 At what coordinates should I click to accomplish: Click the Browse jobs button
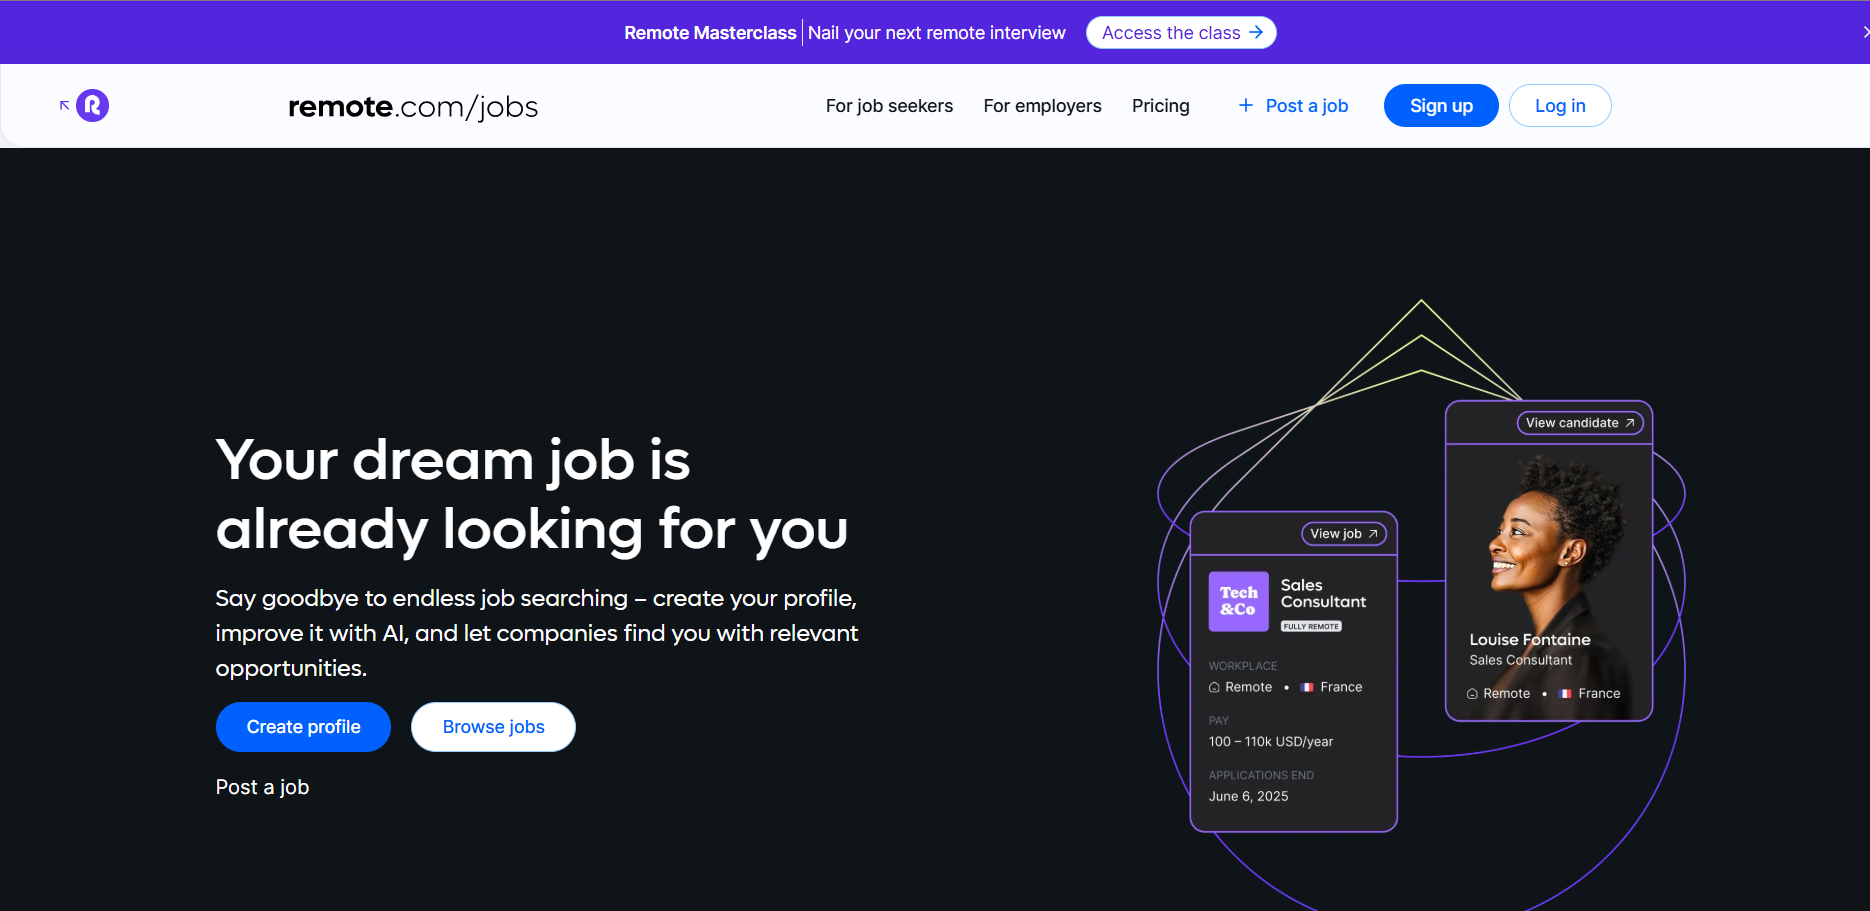point(493,727)
